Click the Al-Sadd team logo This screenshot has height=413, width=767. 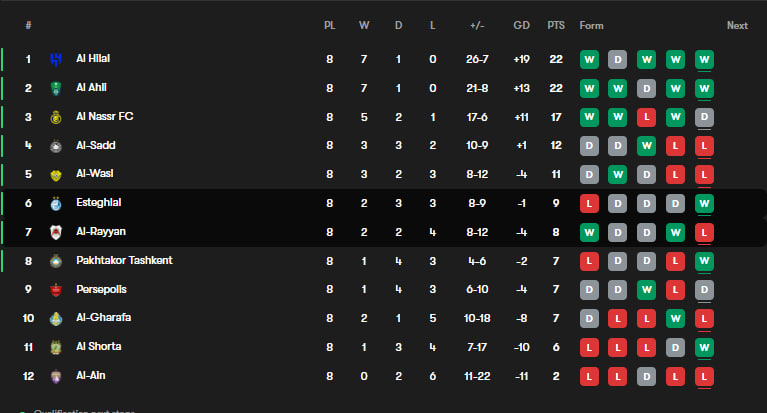pyautogui.click(x=56, y=146)
